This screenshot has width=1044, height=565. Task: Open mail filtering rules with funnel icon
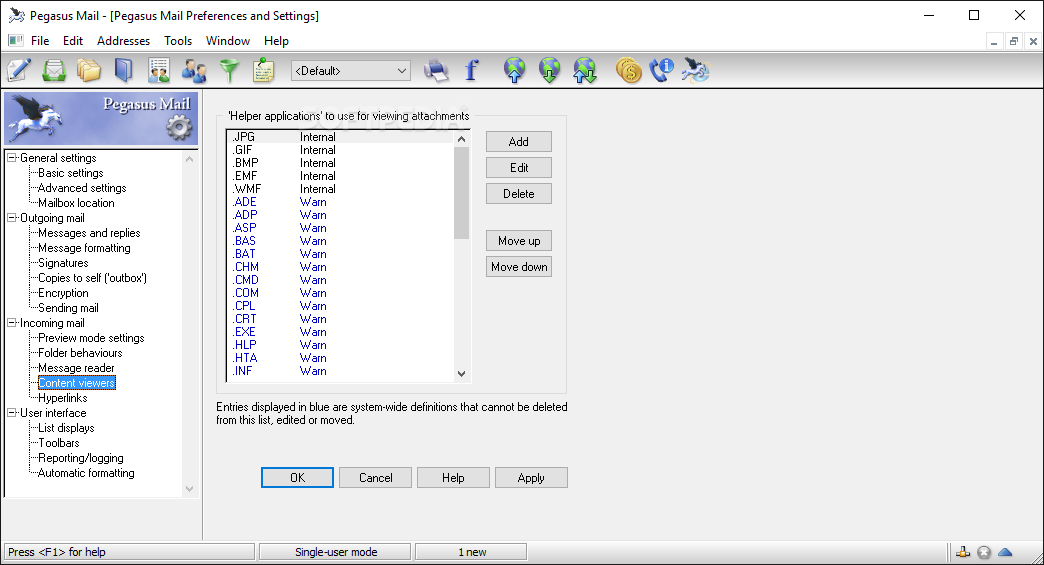(229, 71)
